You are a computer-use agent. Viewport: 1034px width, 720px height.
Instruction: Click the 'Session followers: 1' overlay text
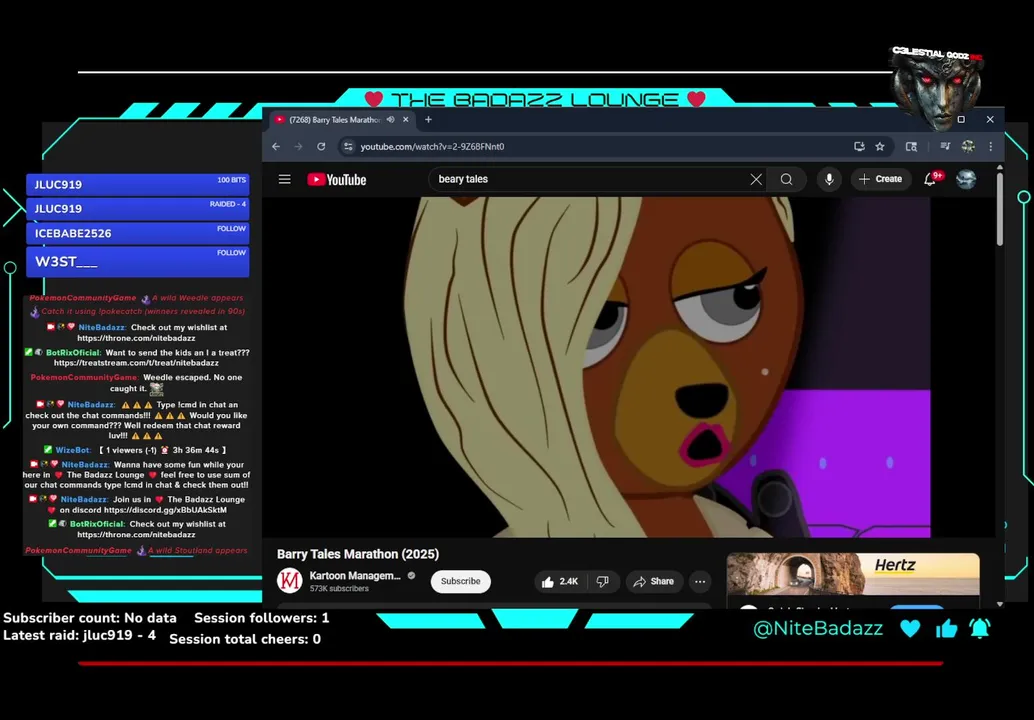click(261, 618)
